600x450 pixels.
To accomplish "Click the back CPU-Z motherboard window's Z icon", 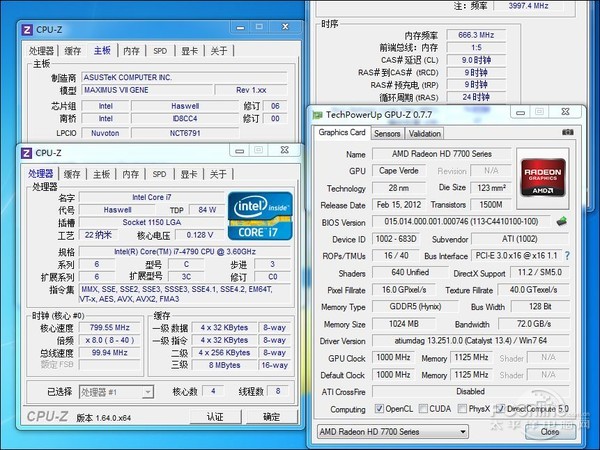I will (27, 29).
